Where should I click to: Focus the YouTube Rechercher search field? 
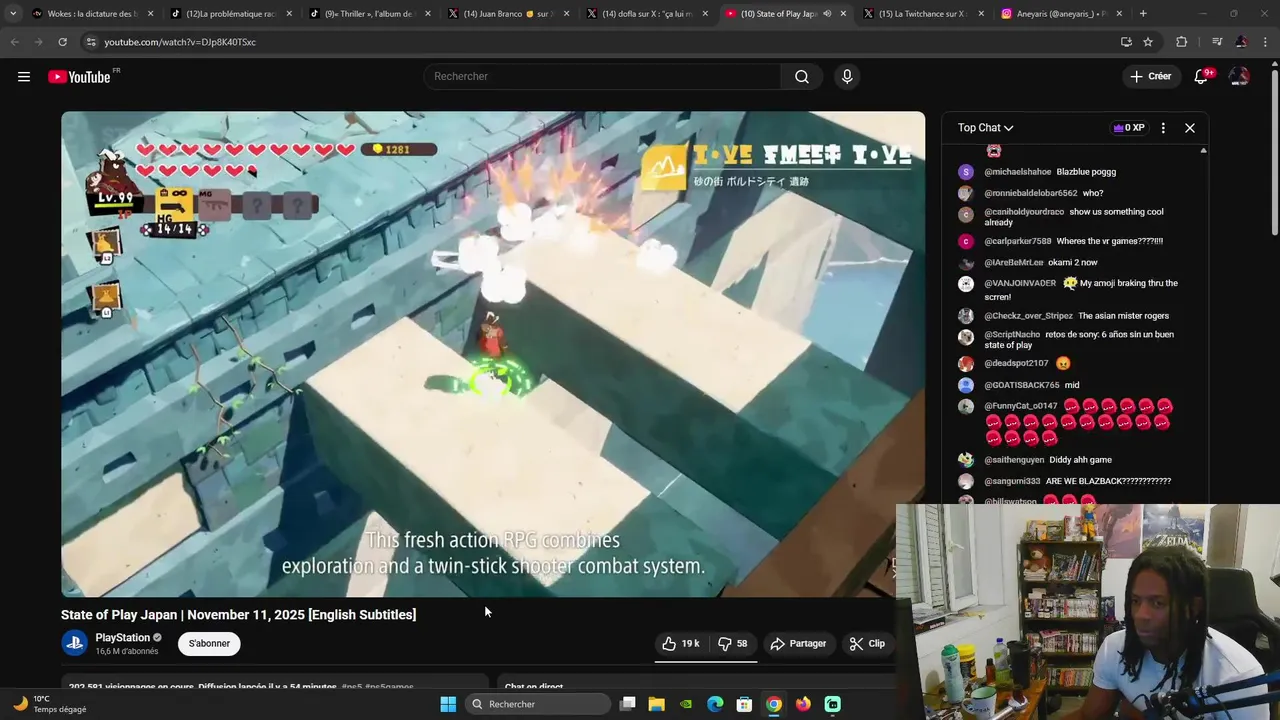coord(603,77)
